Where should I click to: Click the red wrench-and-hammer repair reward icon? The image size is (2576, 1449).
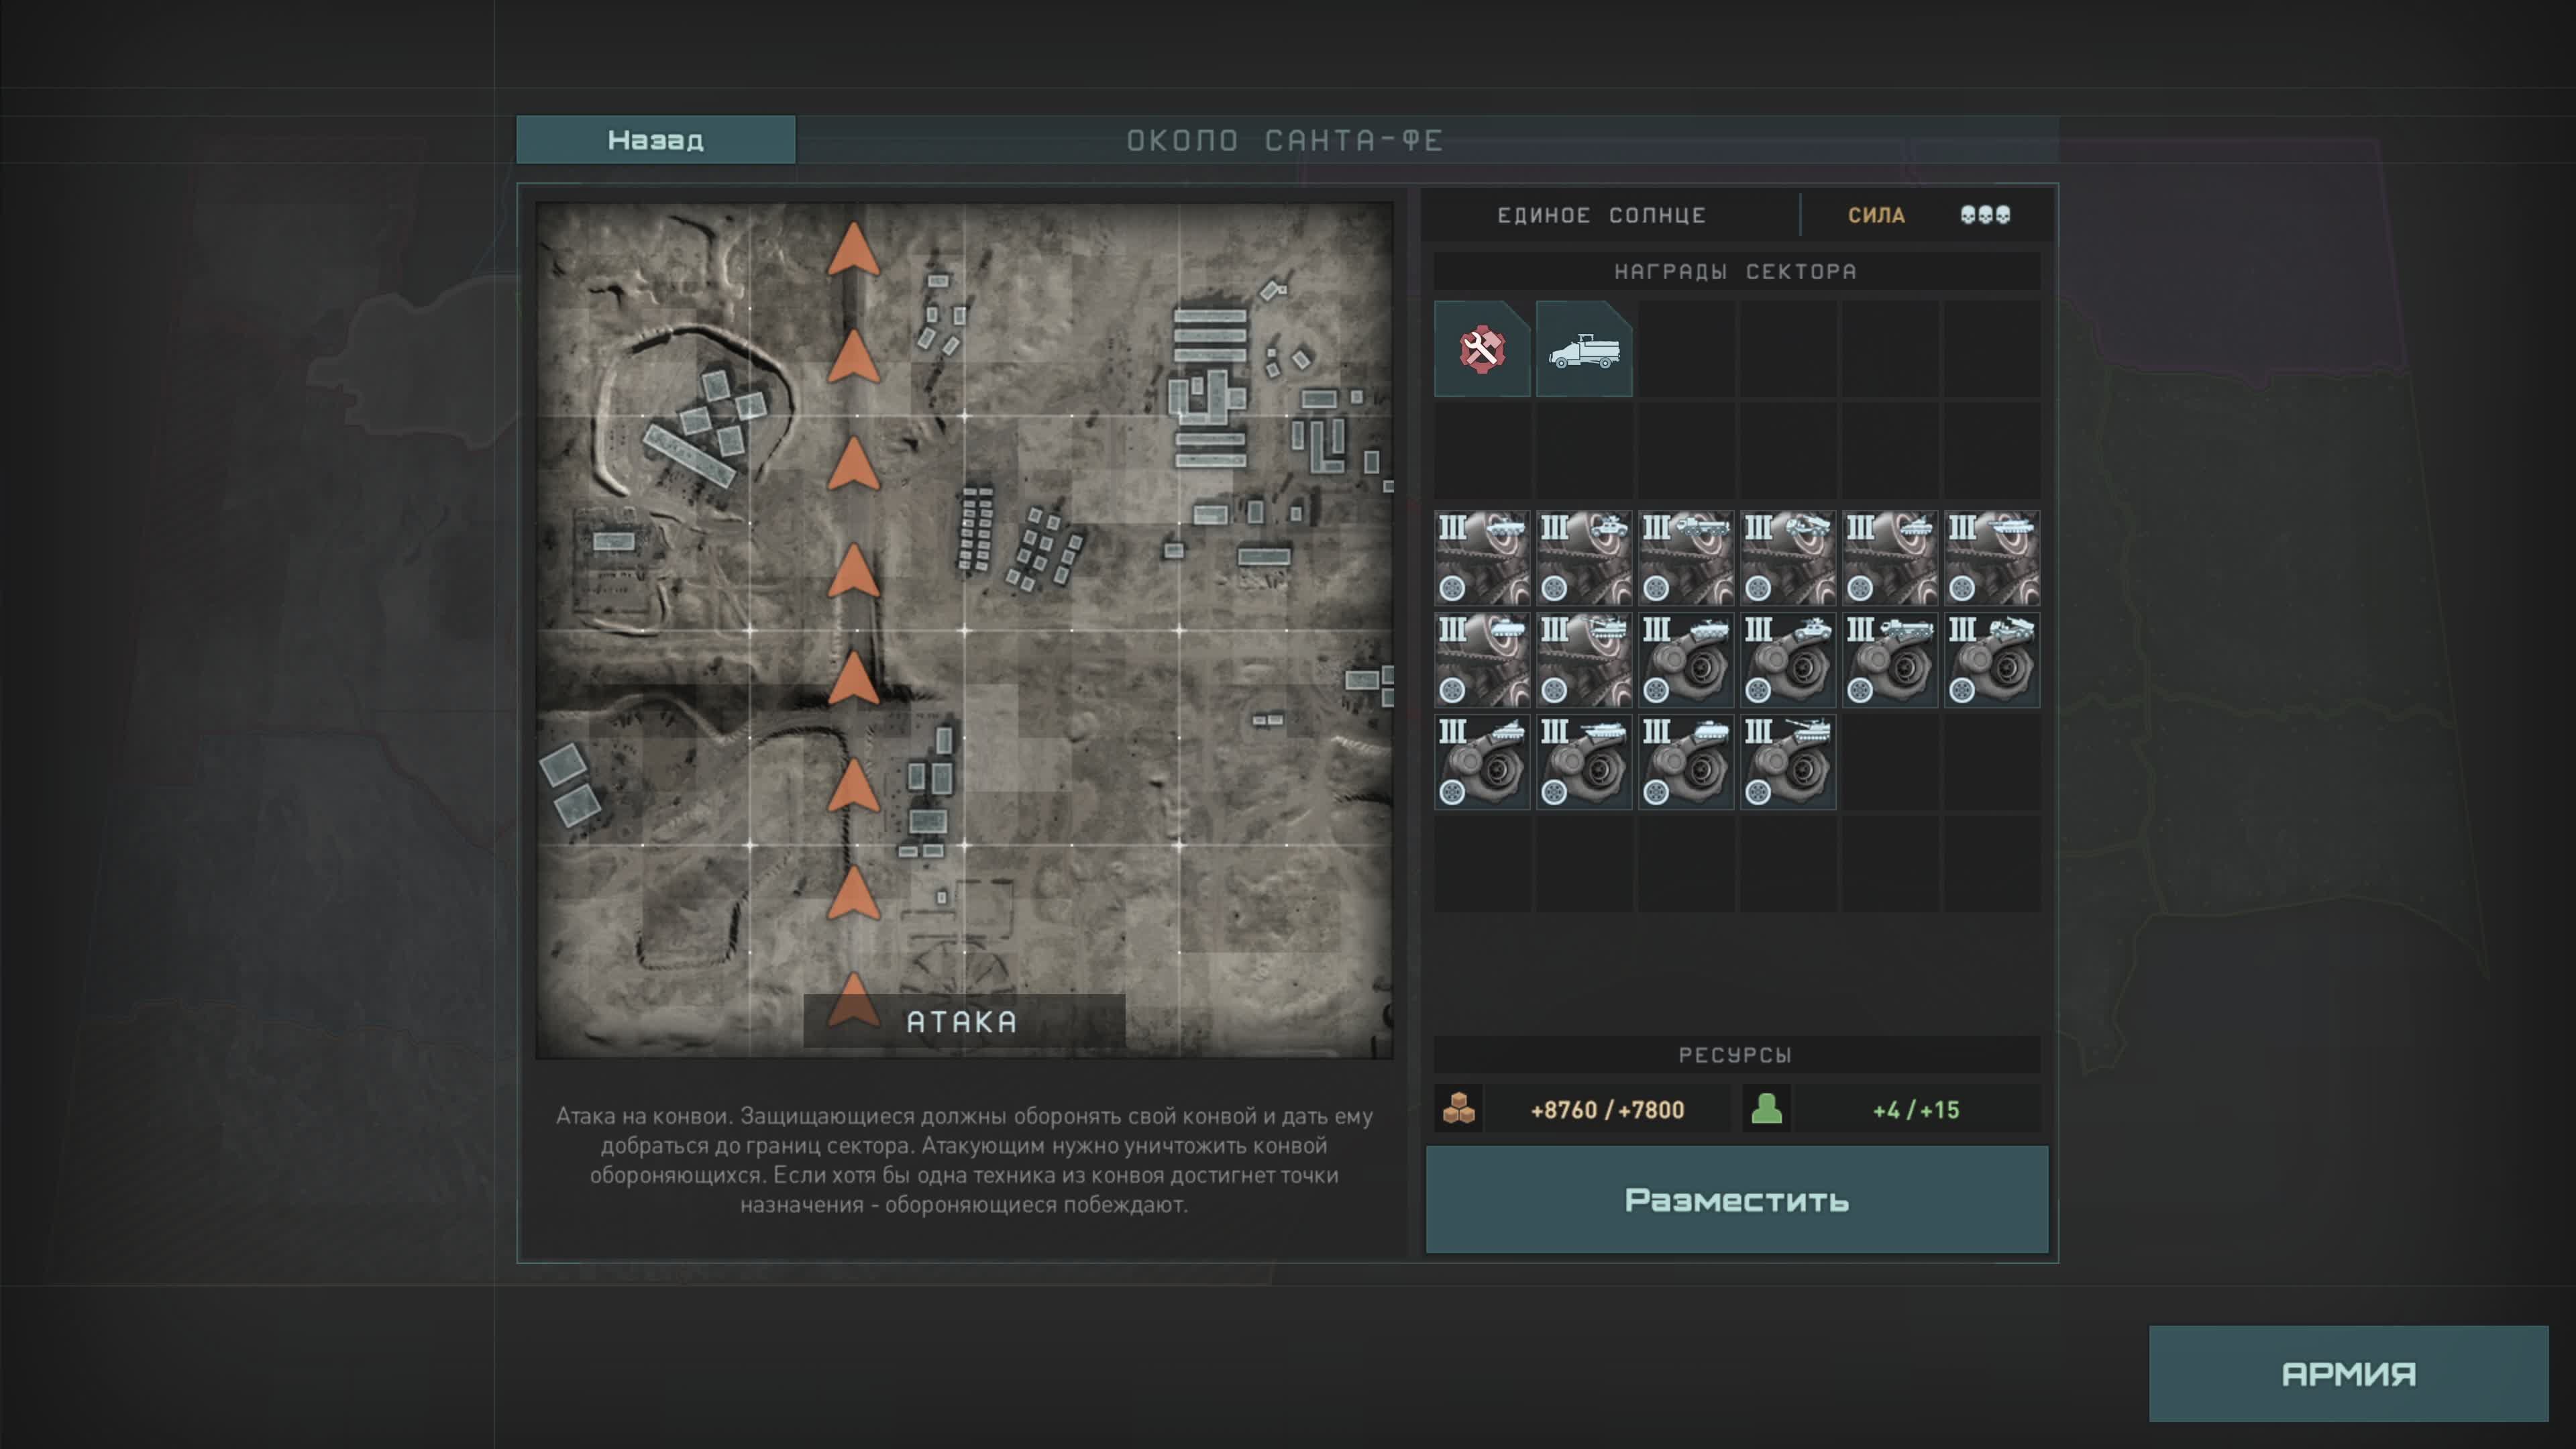pos(1481,349)
